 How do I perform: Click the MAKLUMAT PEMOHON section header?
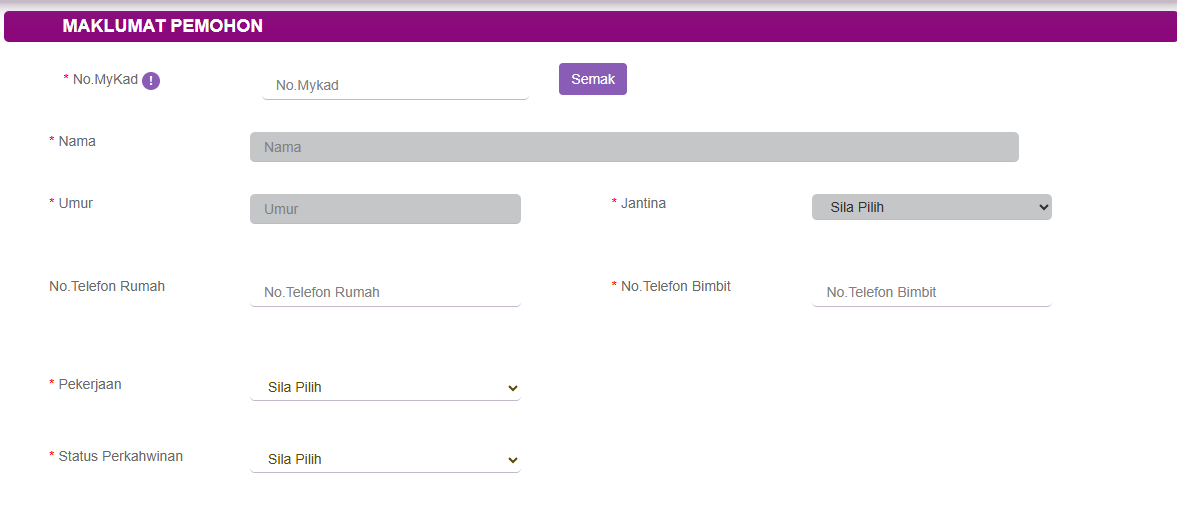(x=162, y=26)
